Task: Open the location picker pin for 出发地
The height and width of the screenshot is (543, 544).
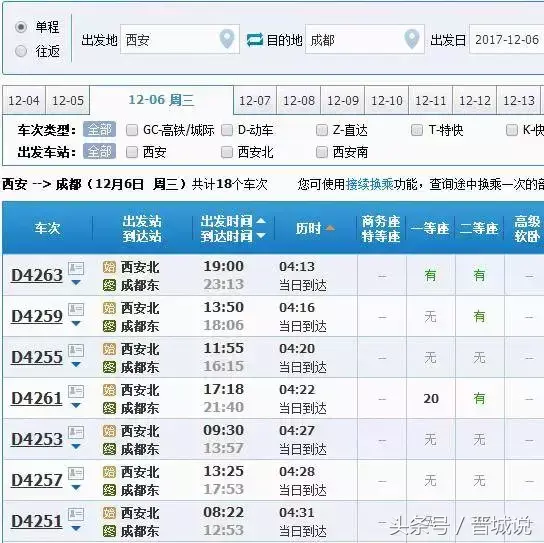Action: [x=227, y=39]
